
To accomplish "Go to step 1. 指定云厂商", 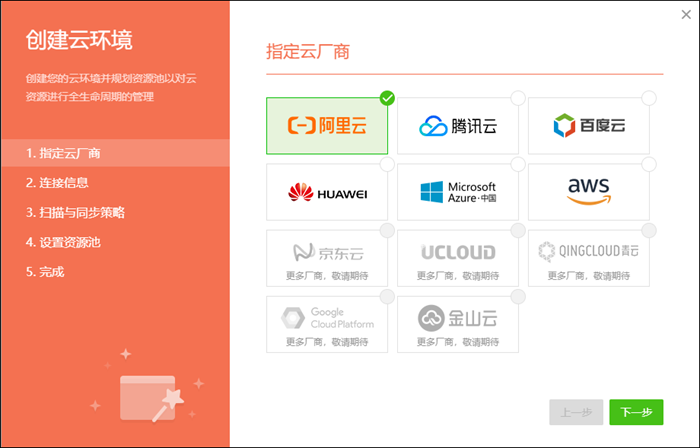I will click(x=115, y=153).
